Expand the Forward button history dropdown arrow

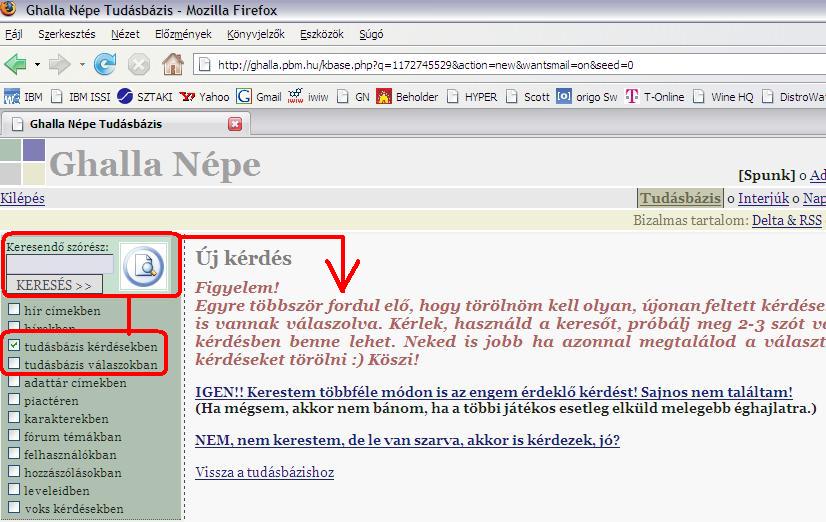click(82, 65)
